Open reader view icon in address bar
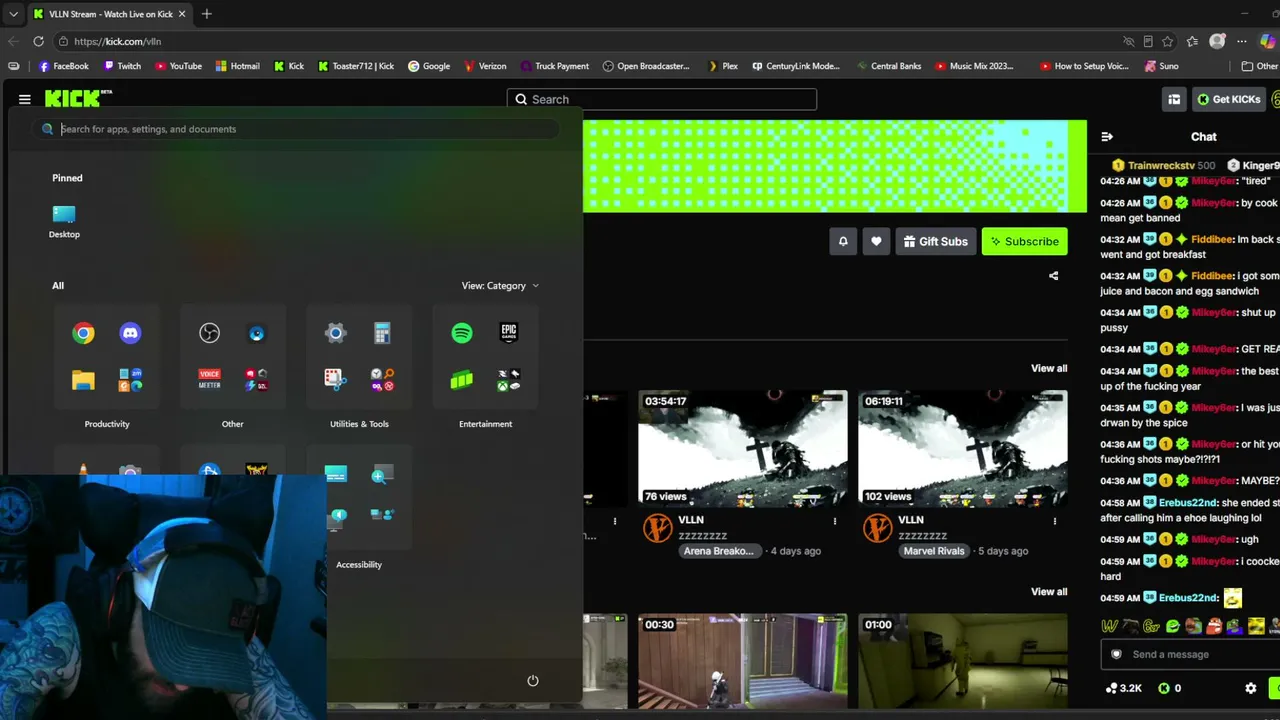 [1148, 41]
